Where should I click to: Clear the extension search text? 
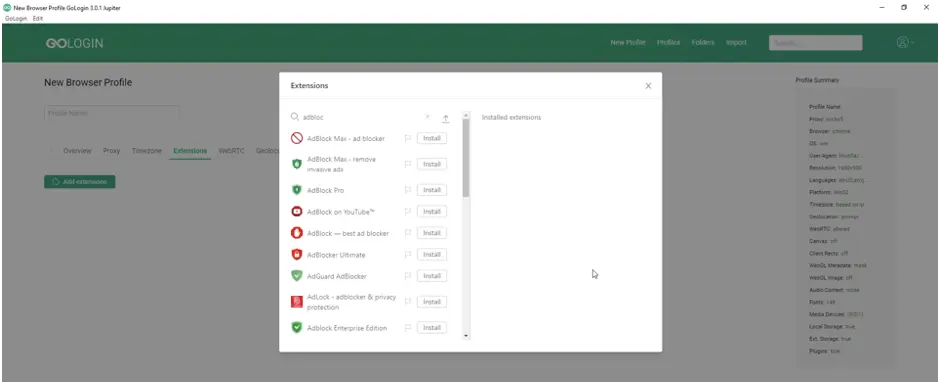click(427, 117)
